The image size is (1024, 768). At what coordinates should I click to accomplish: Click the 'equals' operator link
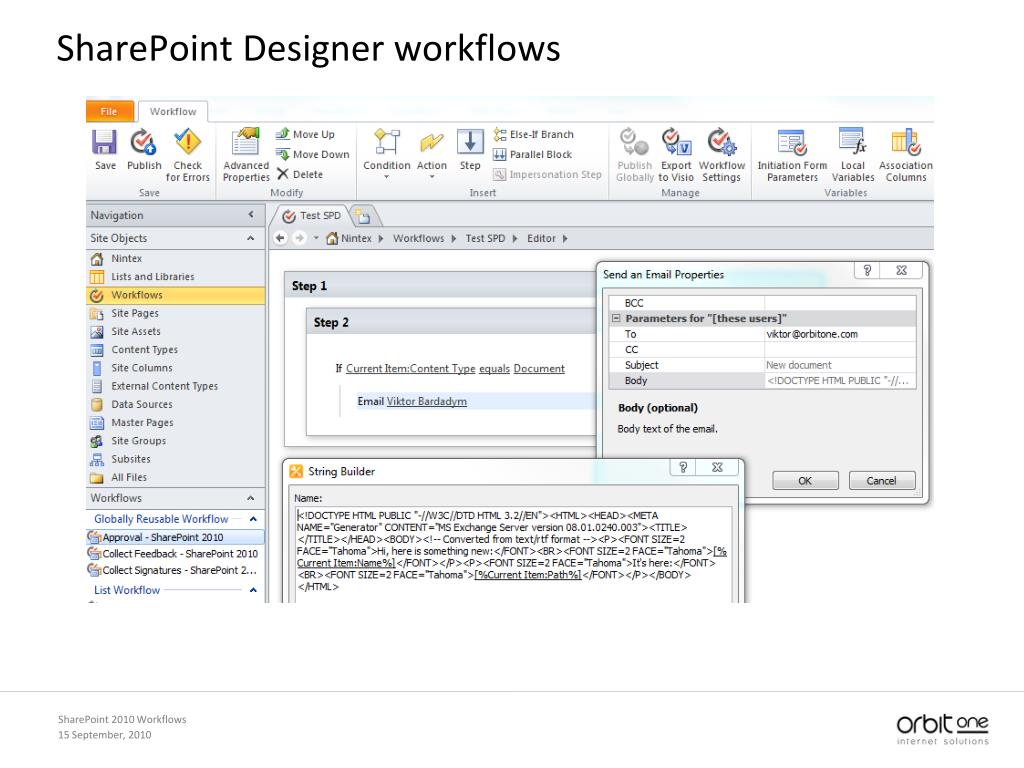(x=494, y=368)
